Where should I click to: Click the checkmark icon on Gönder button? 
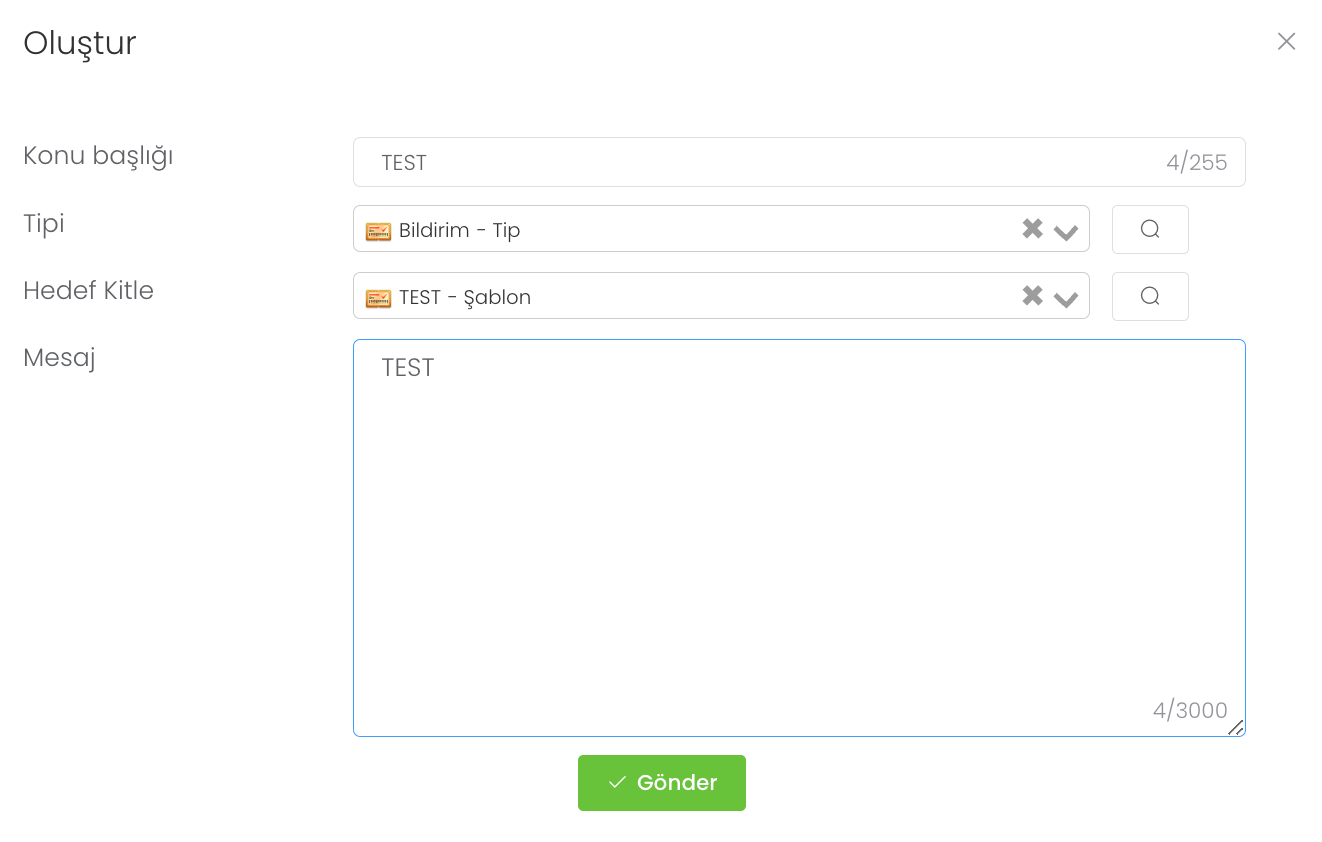(x=617, y=782)
